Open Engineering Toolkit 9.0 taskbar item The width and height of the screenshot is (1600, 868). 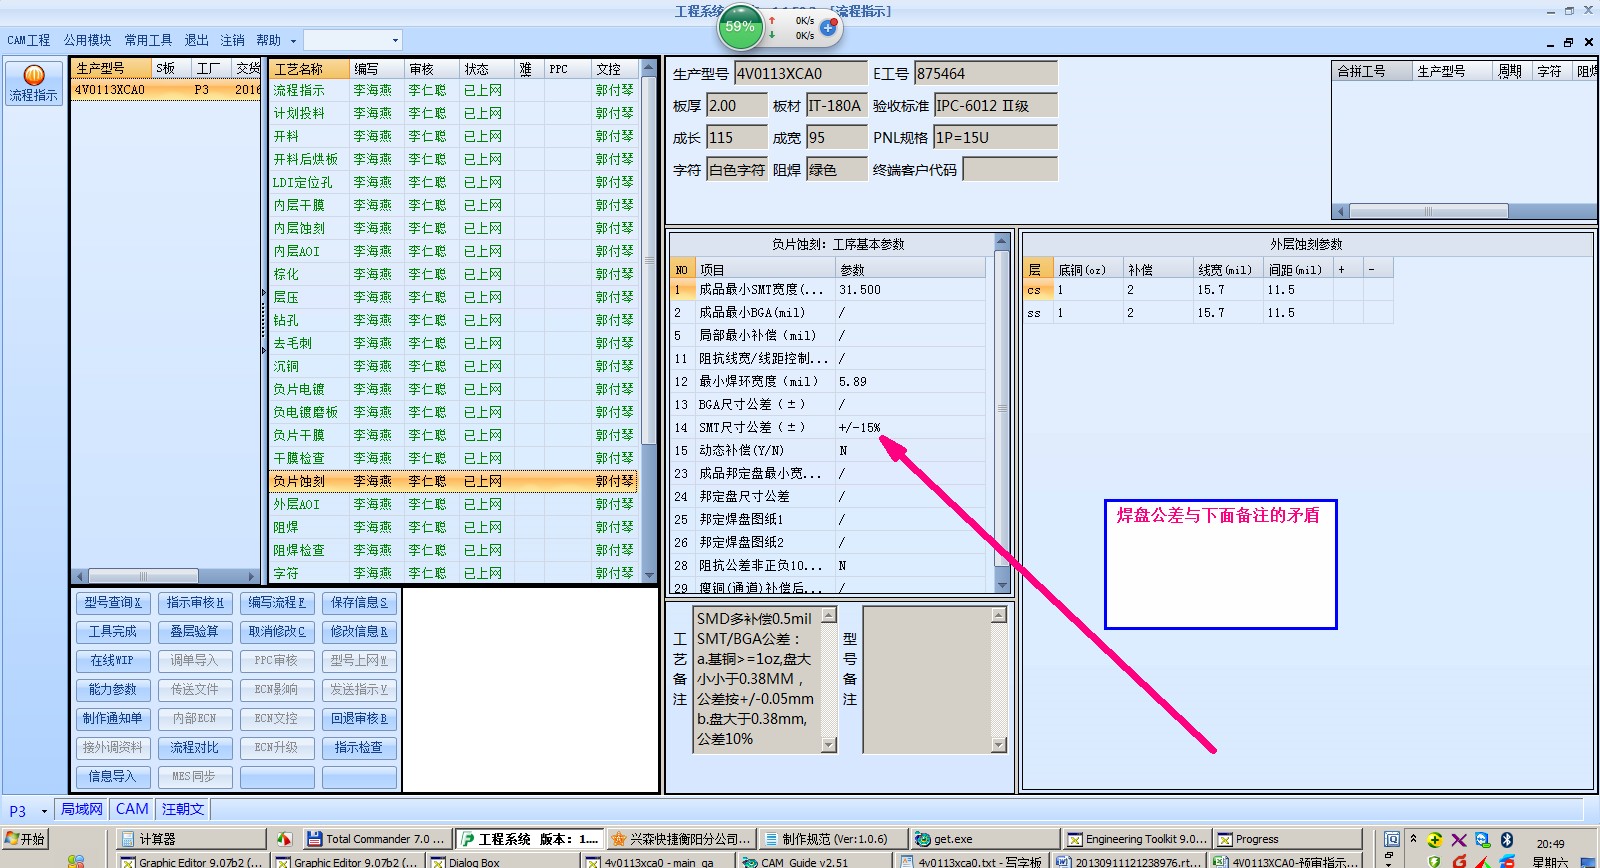(1137, 839)
